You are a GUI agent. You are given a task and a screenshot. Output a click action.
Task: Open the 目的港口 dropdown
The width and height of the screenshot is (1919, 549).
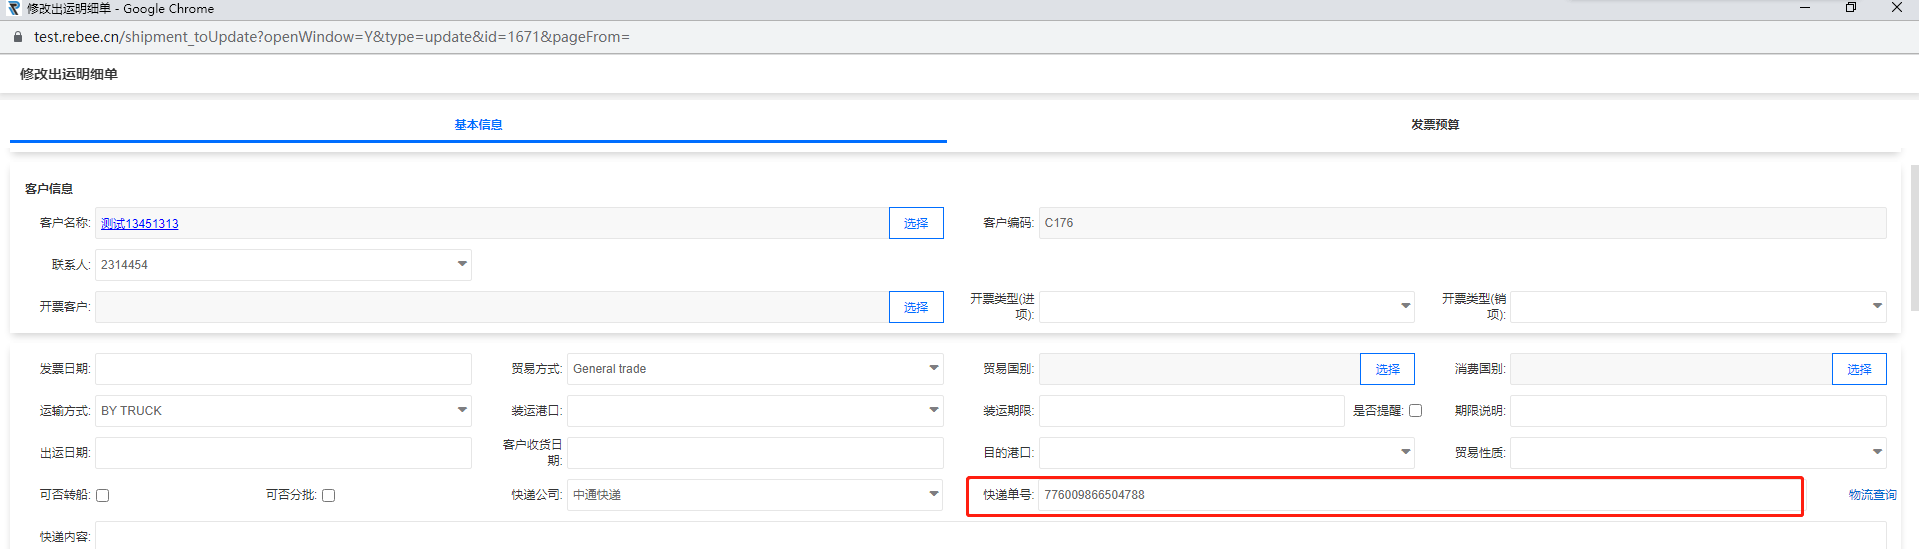click(1227, 453)
